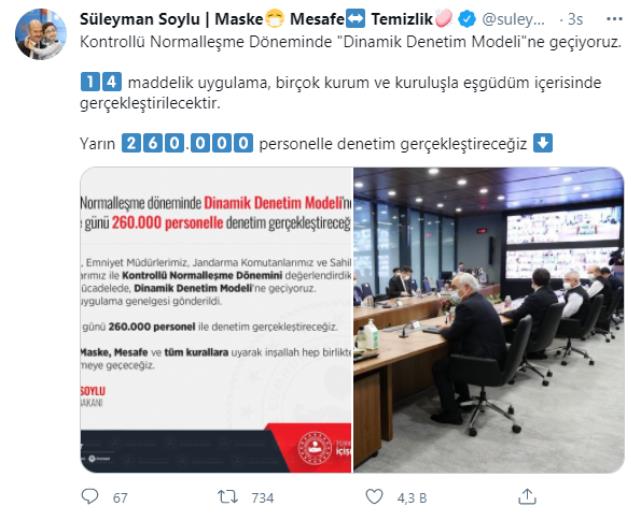Click the blue verified badge
The height and width of the screenshot is (520, 640).
[x=467, y=19]
